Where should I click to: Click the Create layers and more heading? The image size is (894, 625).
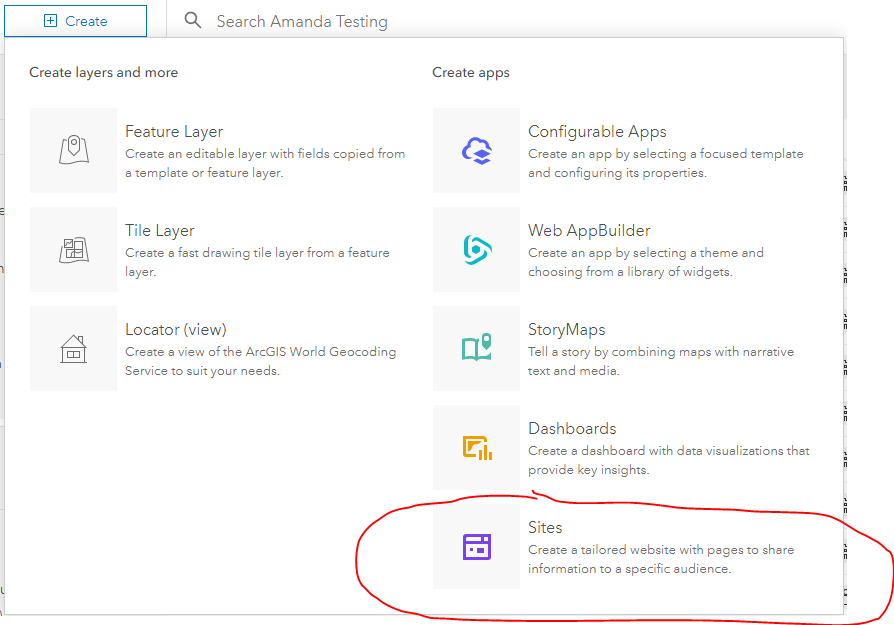(x=104, y=72)
